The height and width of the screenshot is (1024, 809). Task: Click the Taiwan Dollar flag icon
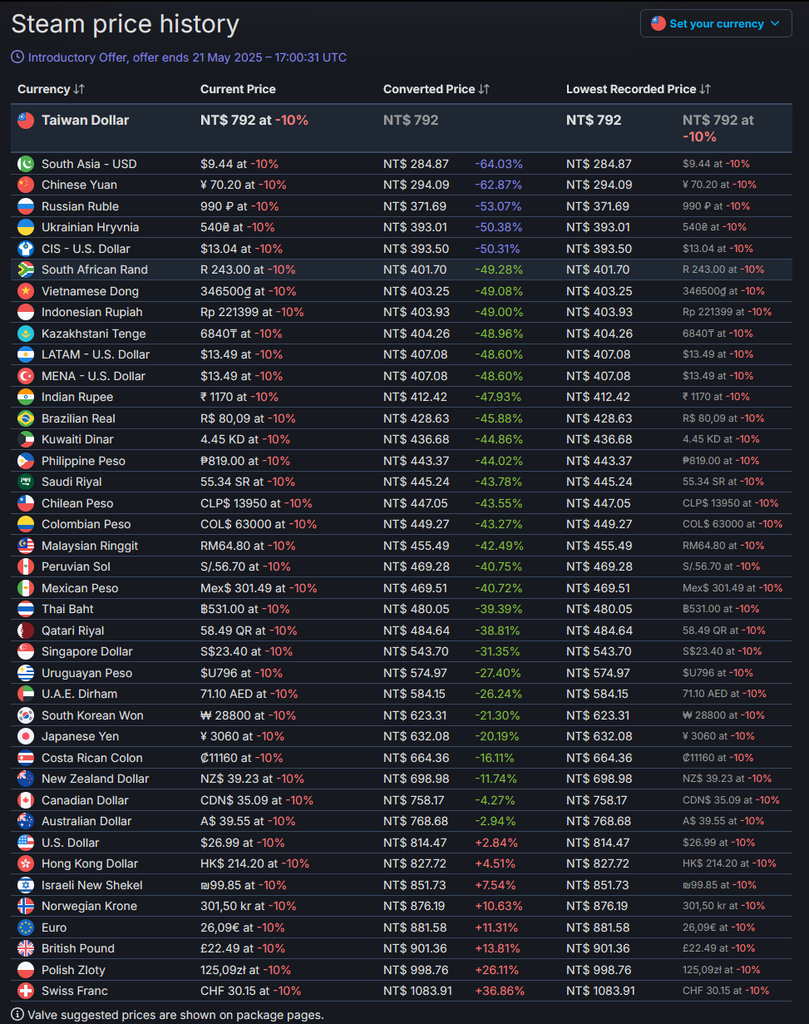pos(25,120)
